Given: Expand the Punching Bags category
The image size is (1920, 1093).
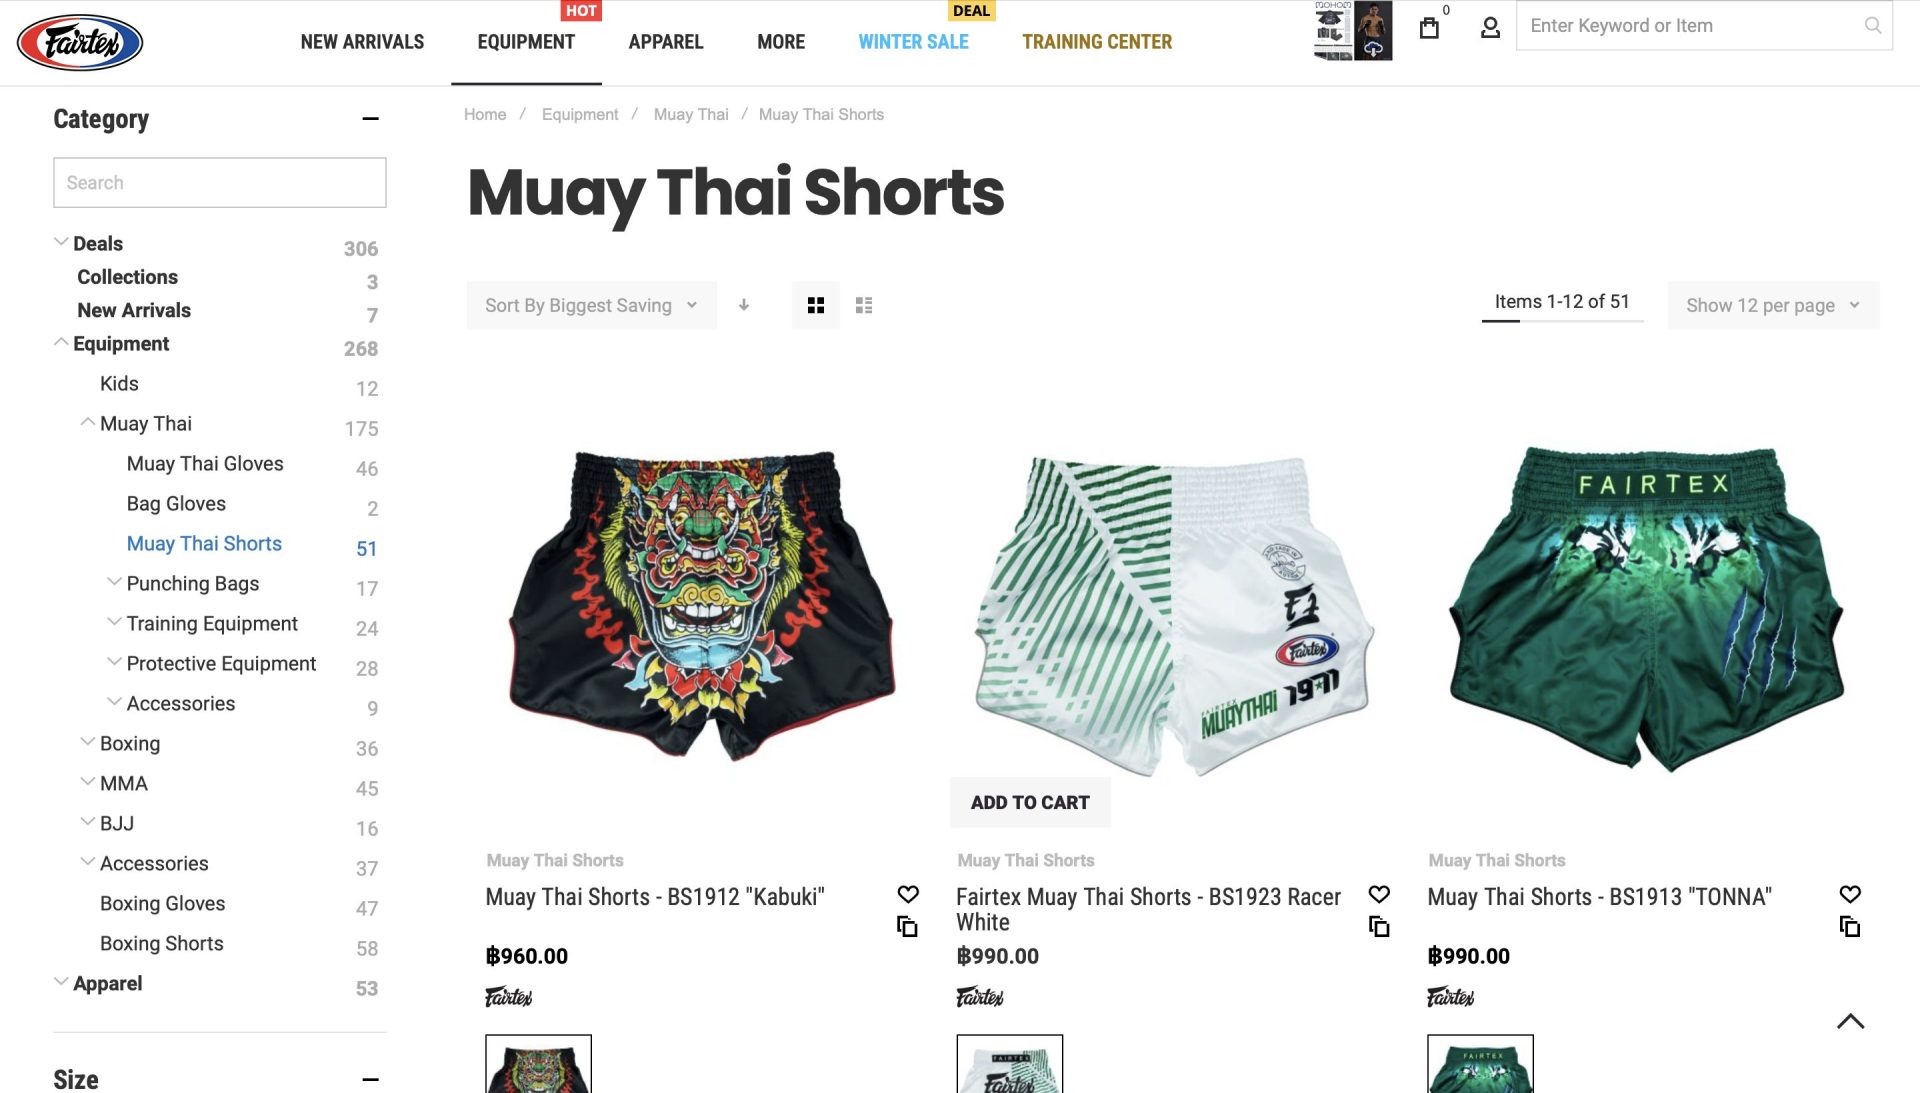Looking at the screenshot, I should point(114,583).
